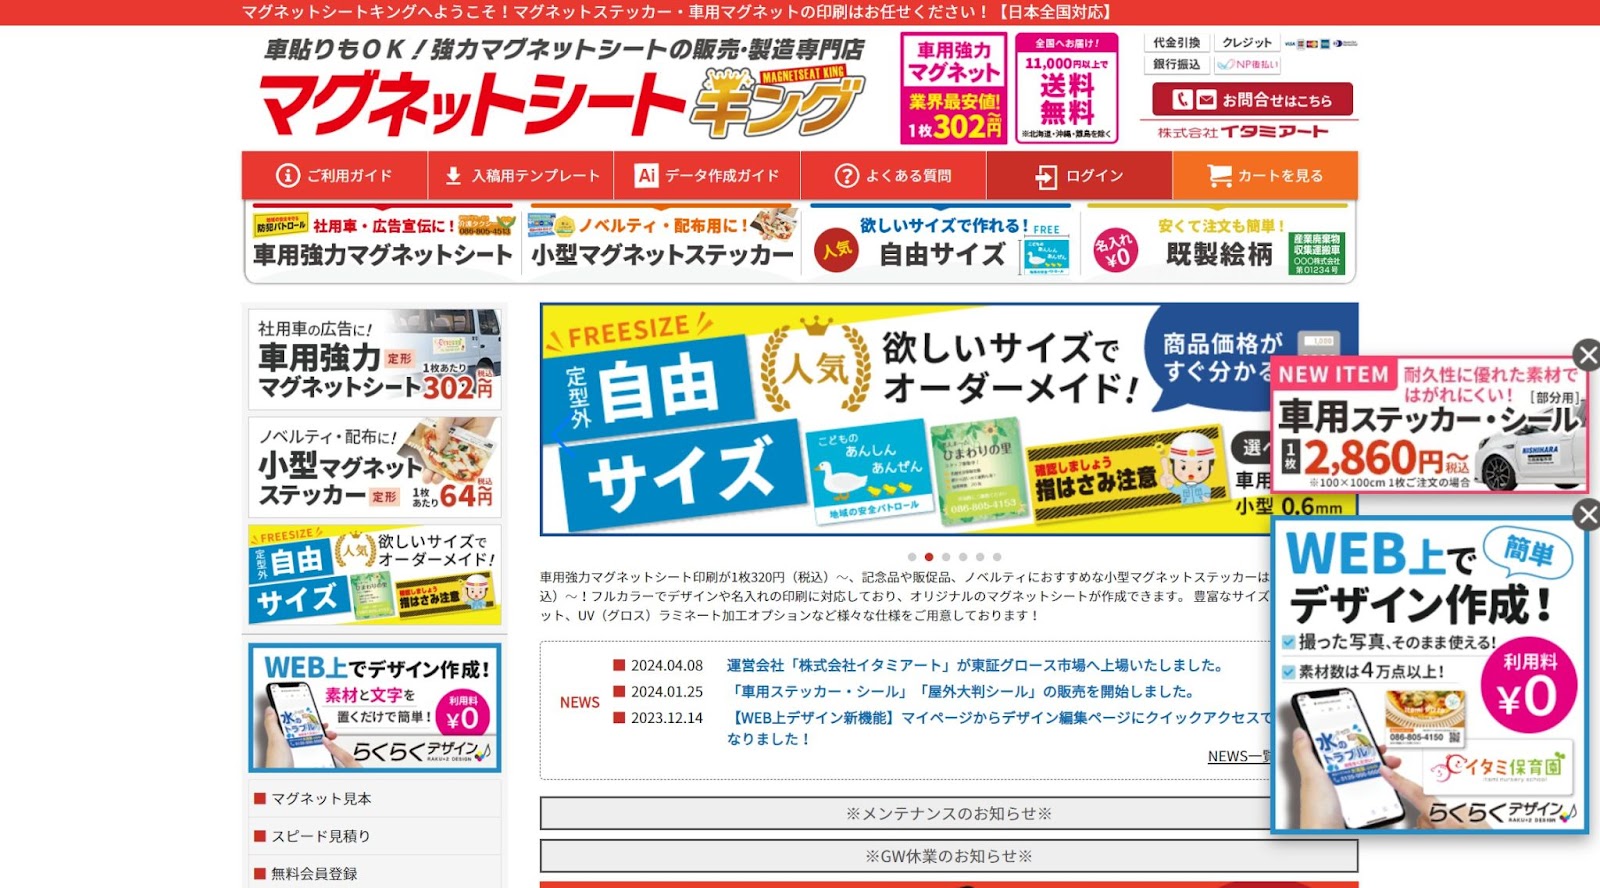Click the shopping cart icon
The height and width of the screenshot is (888, 1600).
click(1219, 176)
